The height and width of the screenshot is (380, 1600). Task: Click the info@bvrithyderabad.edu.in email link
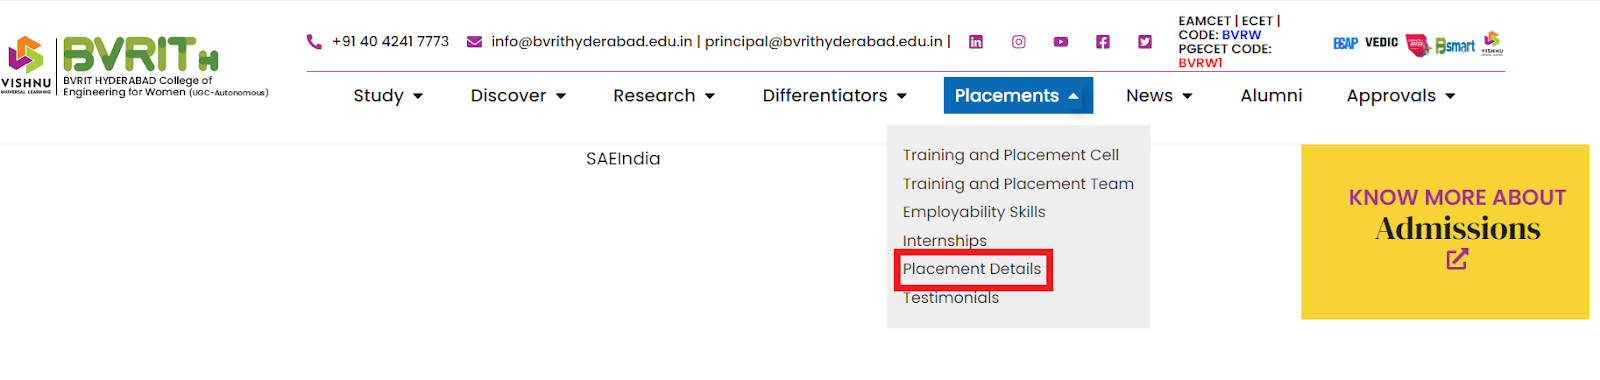[x=592, y=42]
